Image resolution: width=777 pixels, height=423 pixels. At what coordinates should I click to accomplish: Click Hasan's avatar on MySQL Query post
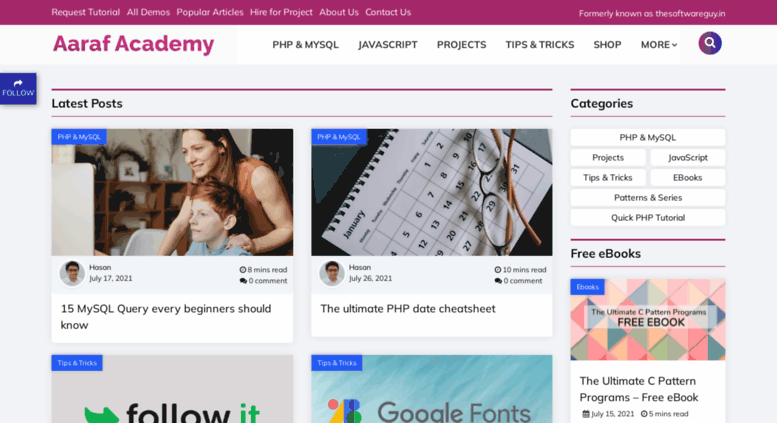pos(72,273)
